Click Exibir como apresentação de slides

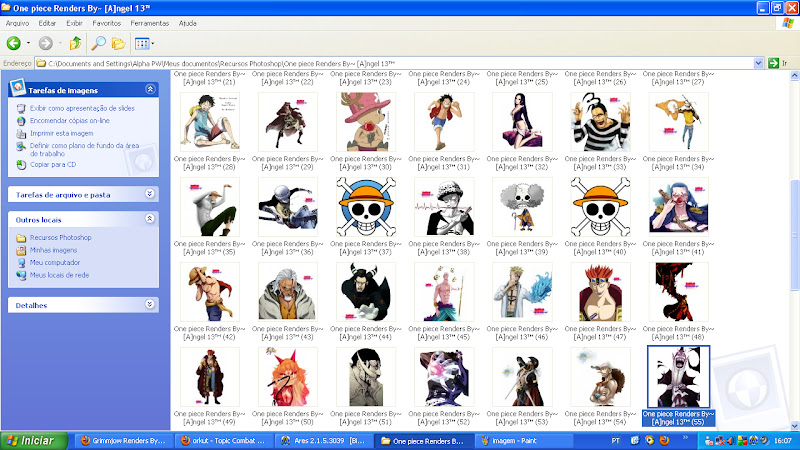coord(82,108)
